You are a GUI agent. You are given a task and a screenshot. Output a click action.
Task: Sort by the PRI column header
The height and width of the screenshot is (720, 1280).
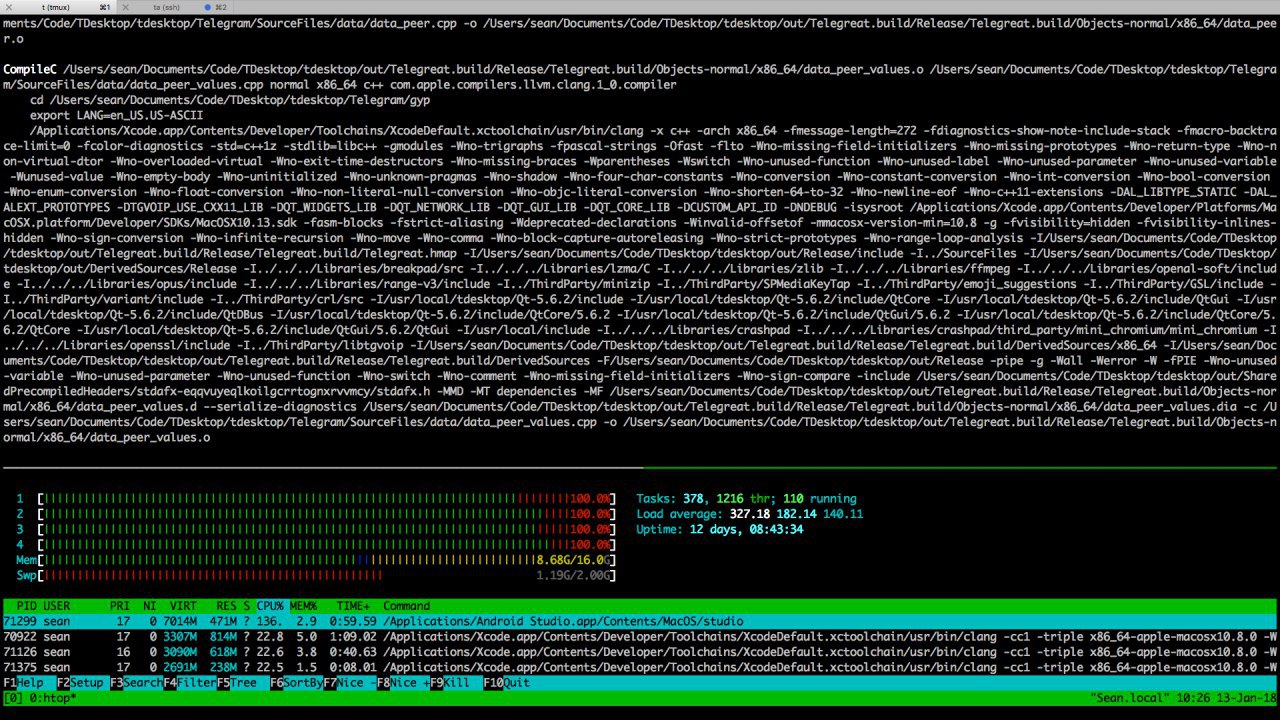tap(120, 606)
